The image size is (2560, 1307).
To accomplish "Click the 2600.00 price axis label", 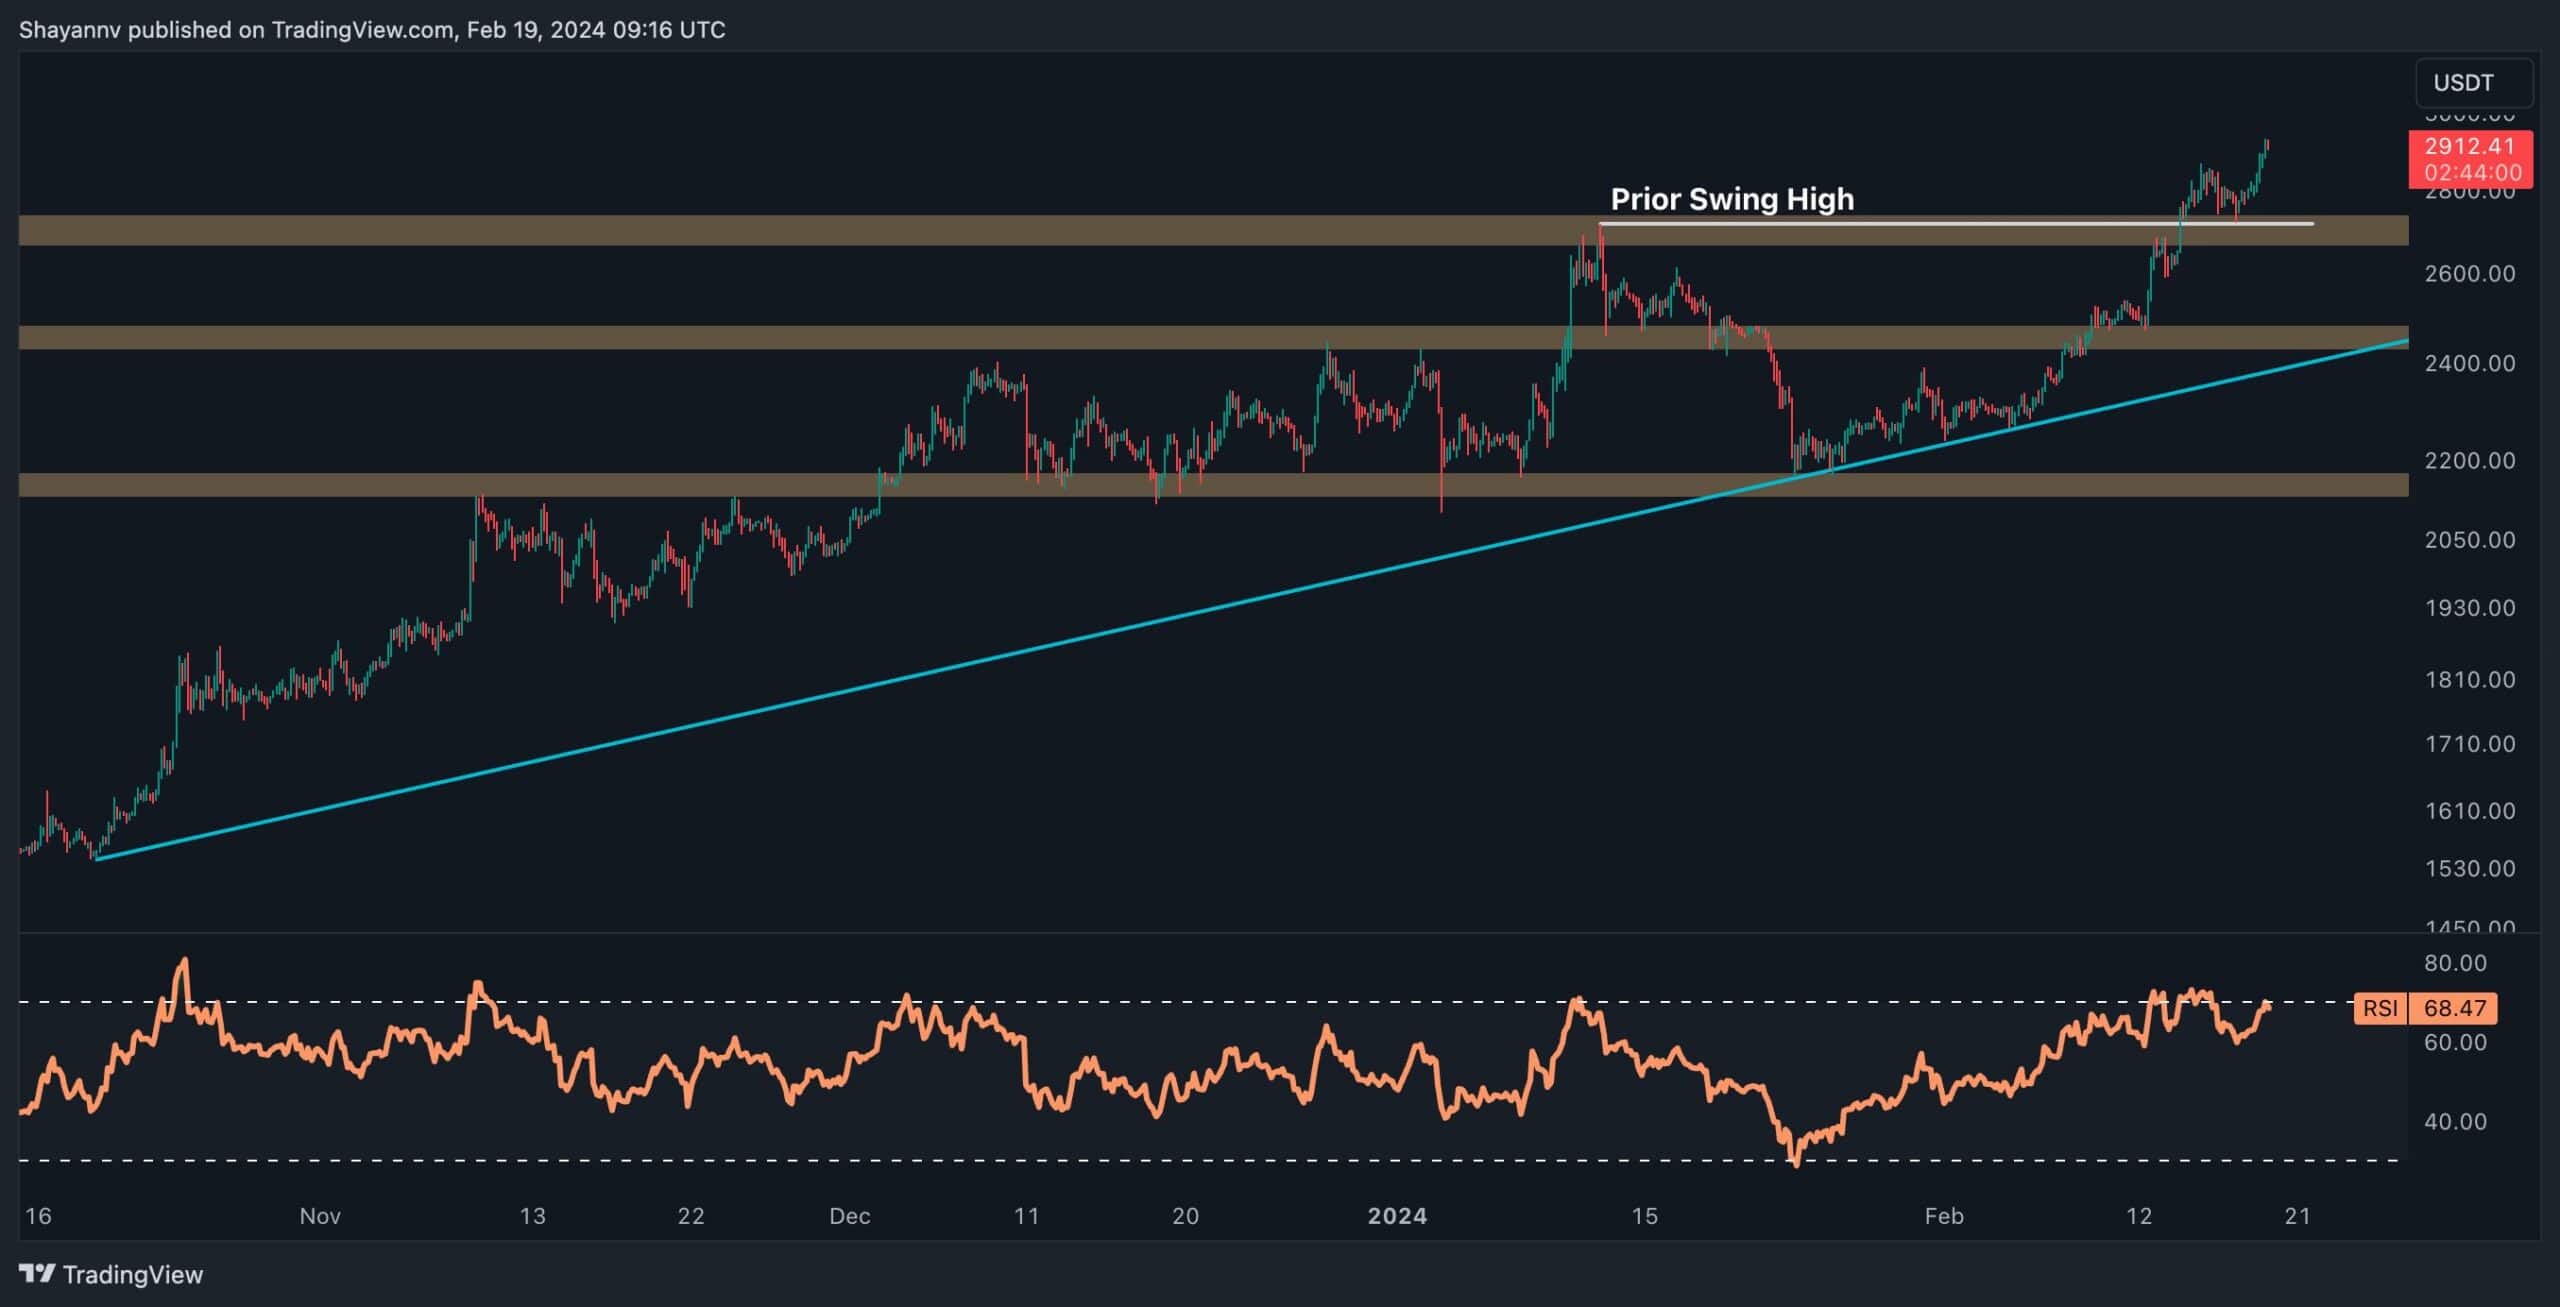I will pos(2469,274).
